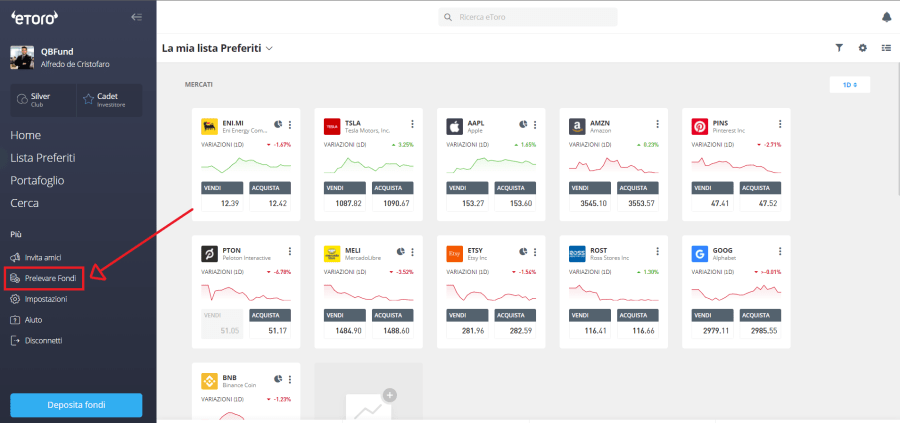Open ENI.MI card three-dot menu
The image size is (900, 423).
[x=290, y=125]
